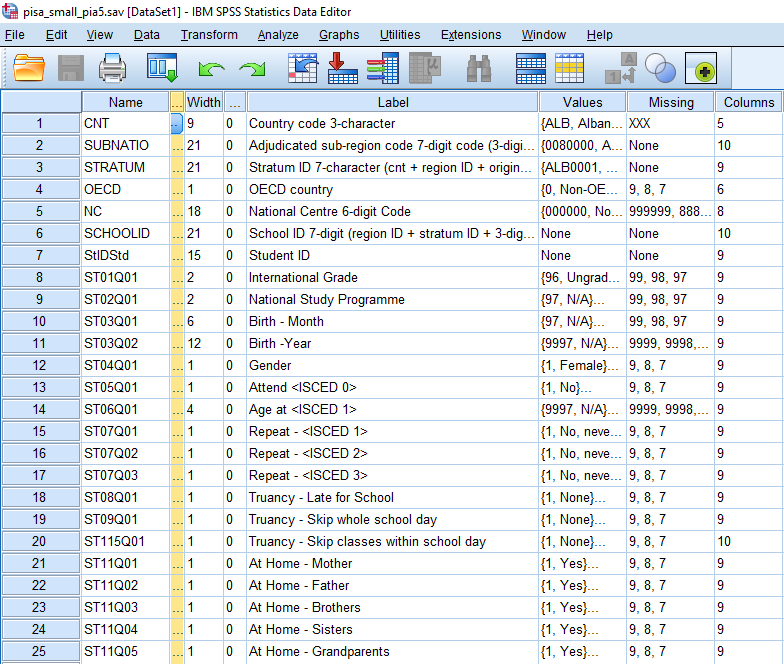Click the green plus toolbar icon

click(701, 68)
